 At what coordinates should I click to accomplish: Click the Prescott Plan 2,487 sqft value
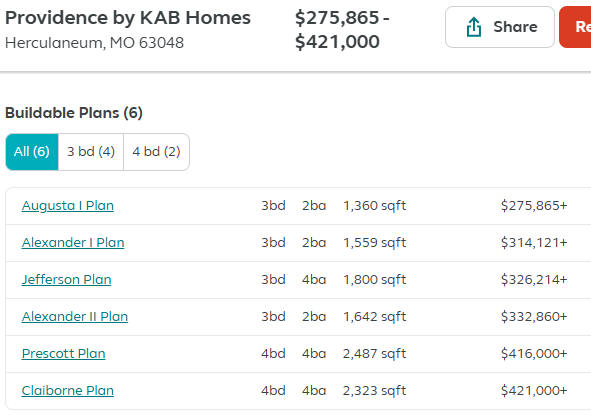pos(375,353)
